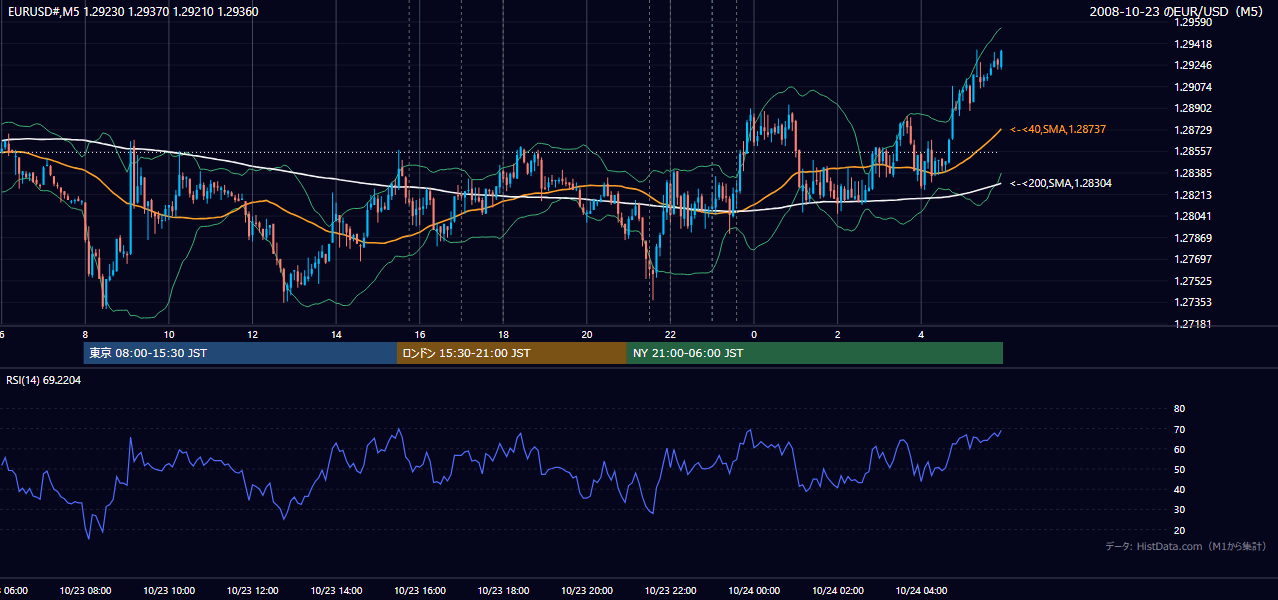Screen dimensions: 1278x600
Task: Click the 10/23 20:00 time axis label
Action: tap(587, 591)
